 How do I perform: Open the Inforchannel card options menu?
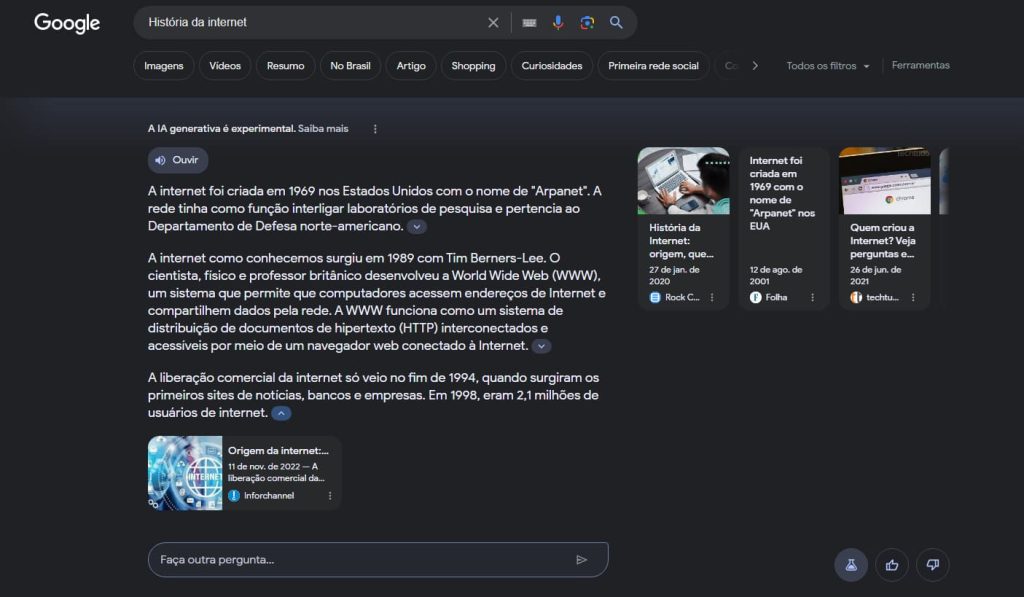(330, 496)
